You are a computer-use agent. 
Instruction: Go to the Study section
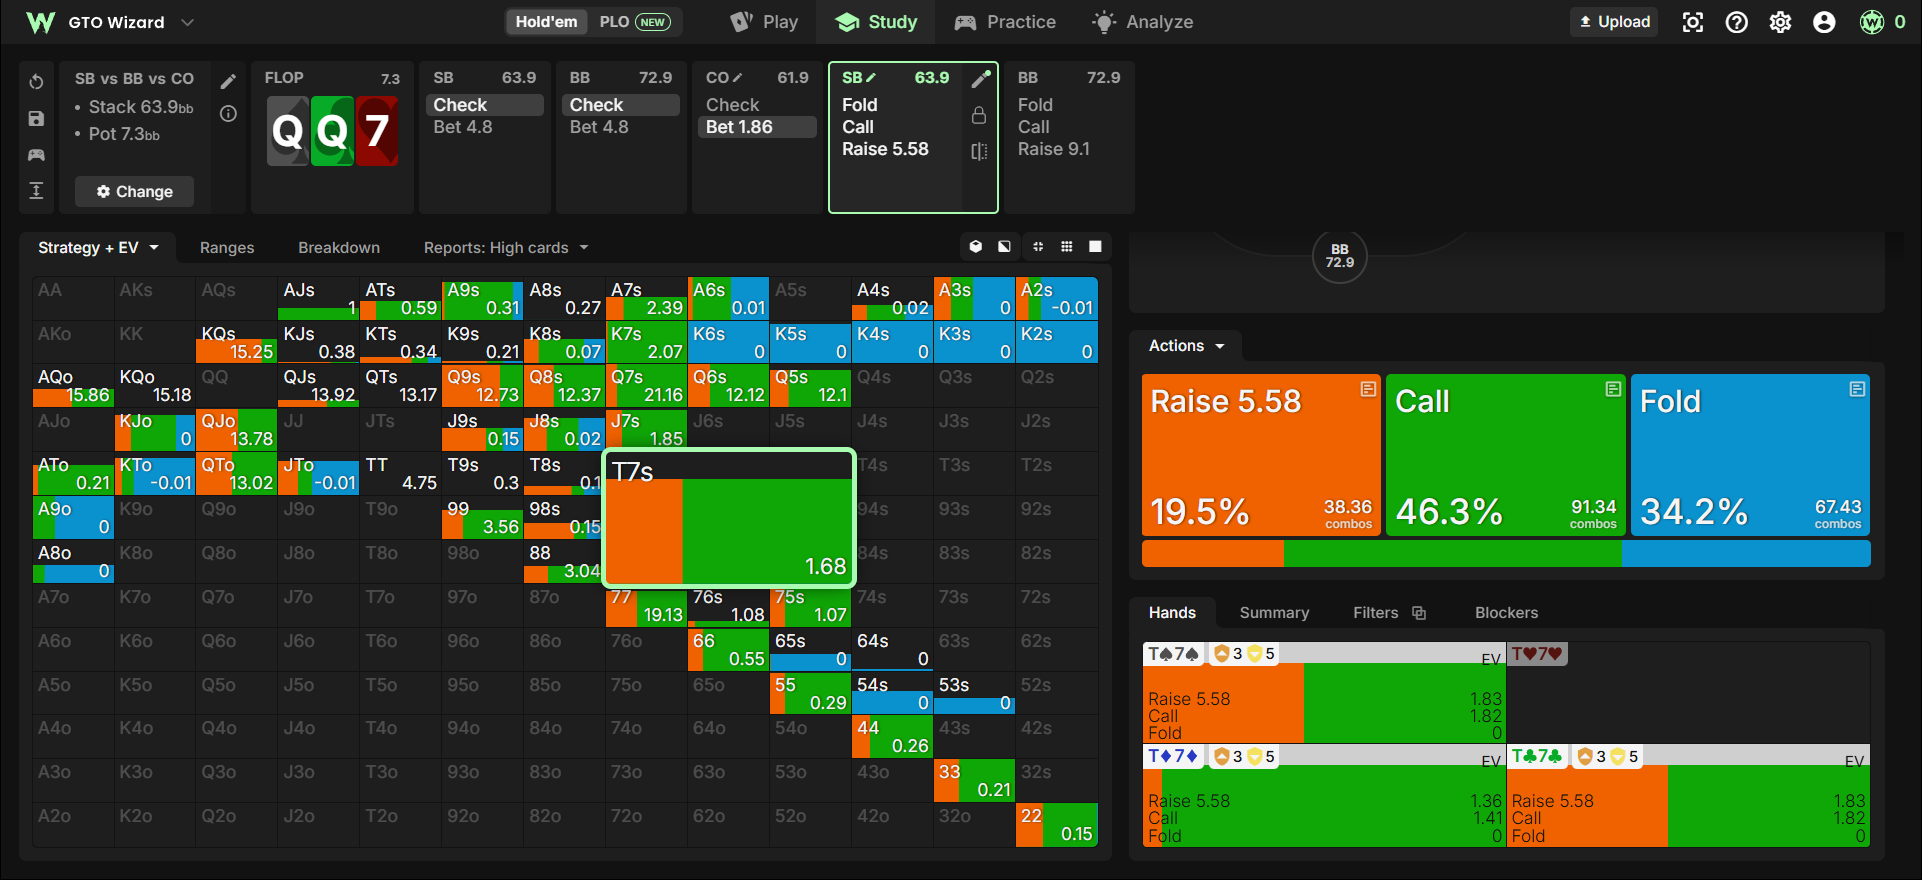[x=876, y=22]
